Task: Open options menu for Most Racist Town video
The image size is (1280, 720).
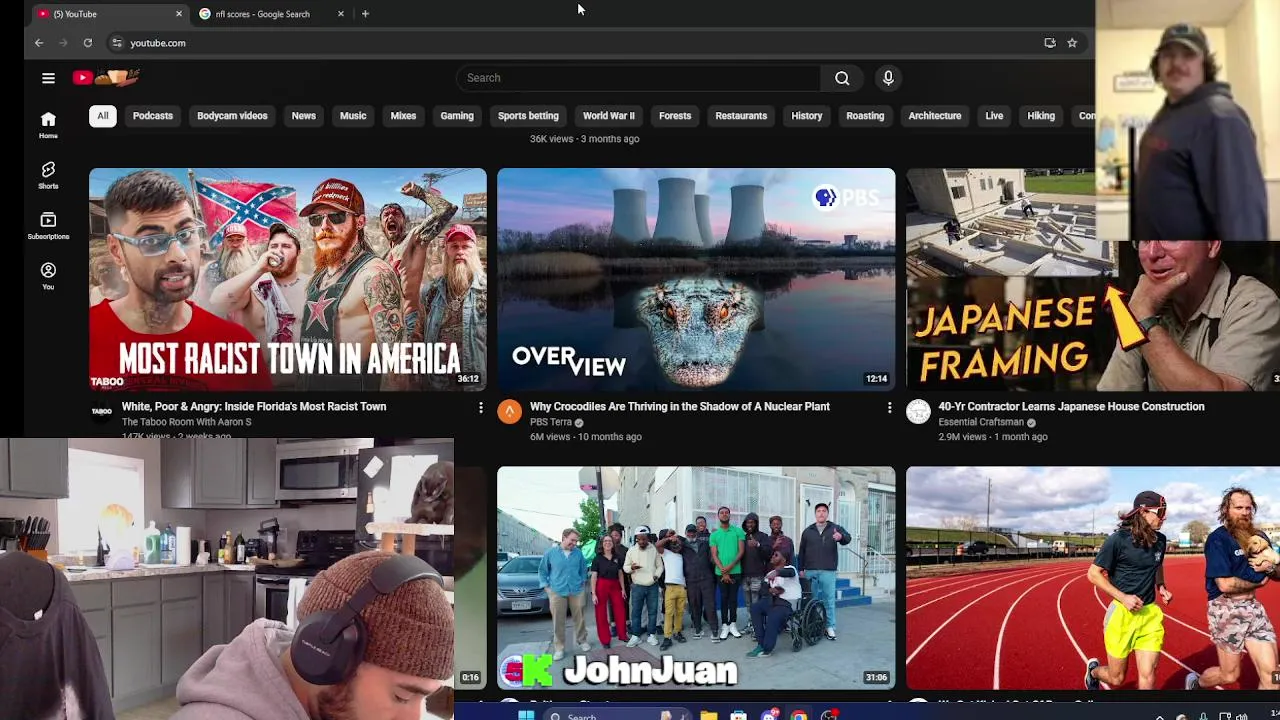Action: pos(481,408)
